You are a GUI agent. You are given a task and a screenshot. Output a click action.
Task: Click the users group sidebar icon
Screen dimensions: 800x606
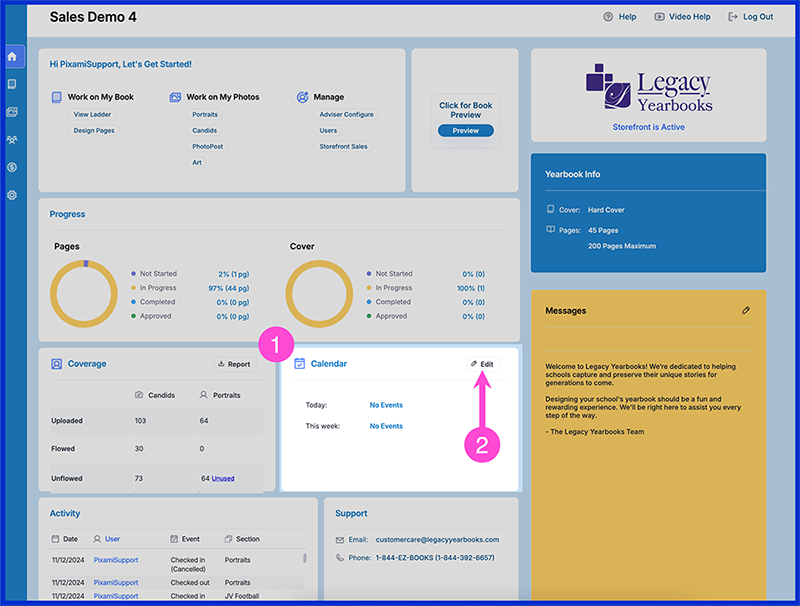click(12, 139)
